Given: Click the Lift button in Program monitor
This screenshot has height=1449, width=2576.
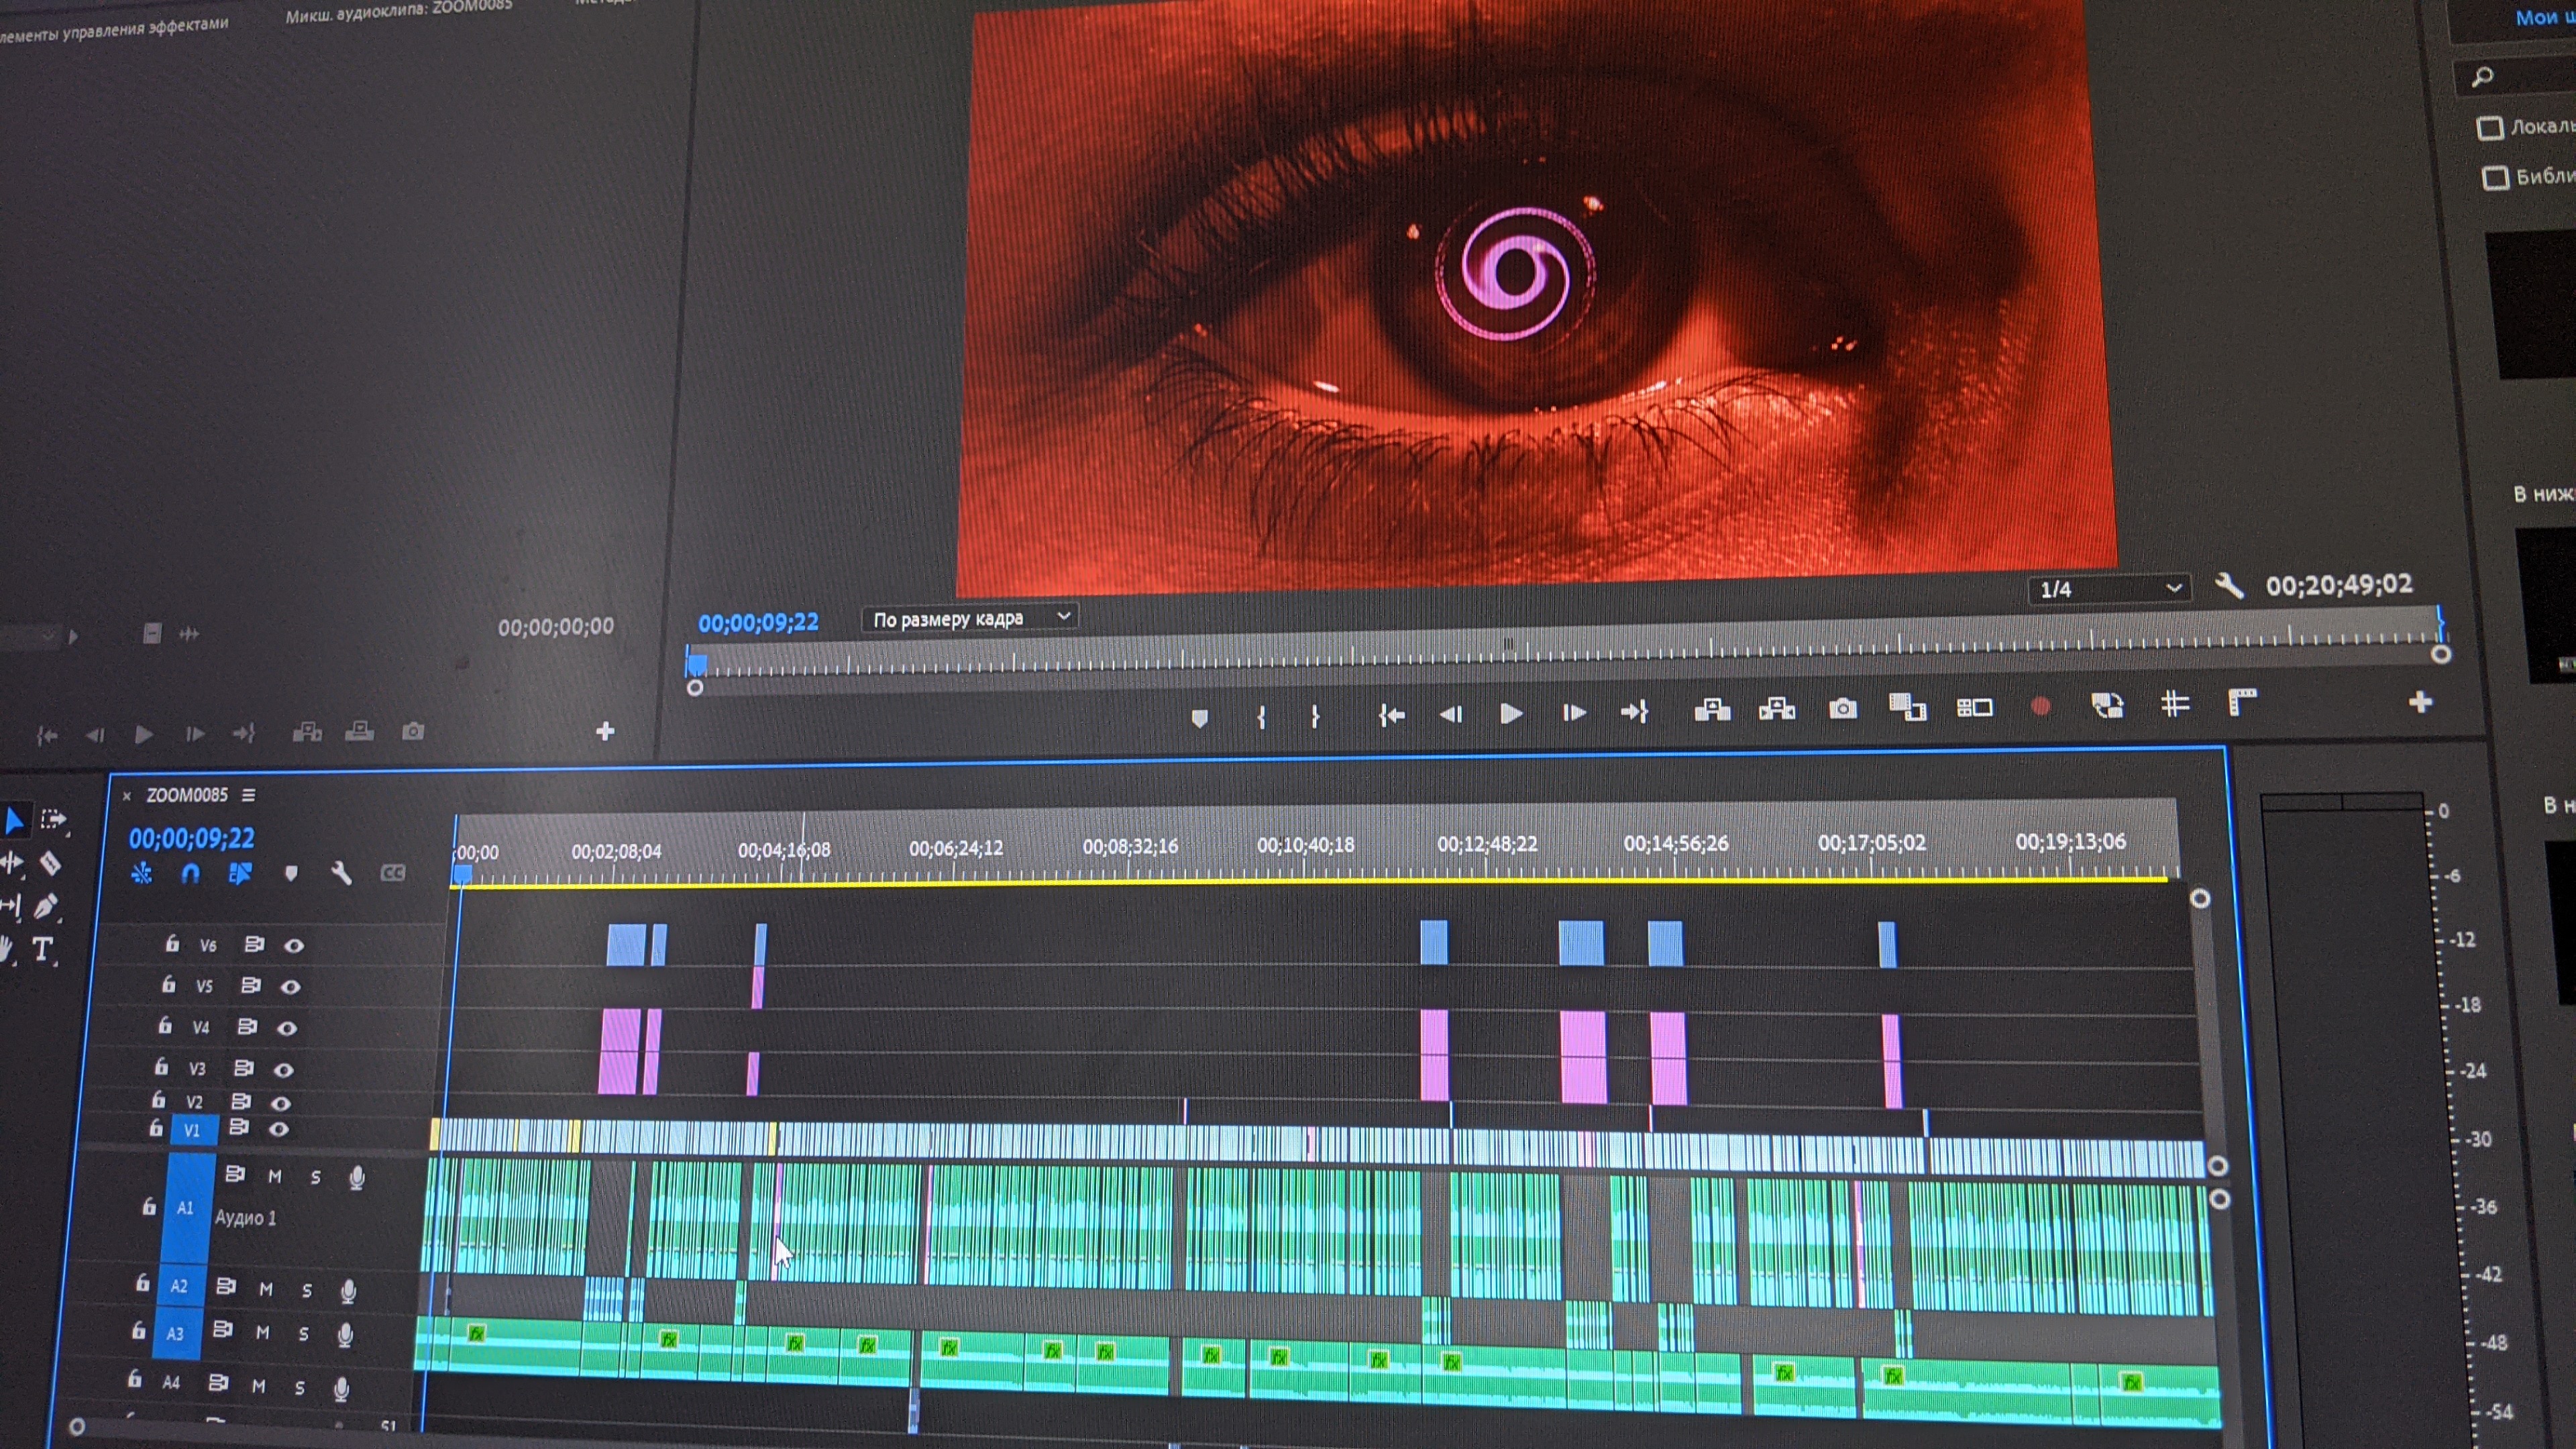Looking at the screenshot, I should (1712, 709).
